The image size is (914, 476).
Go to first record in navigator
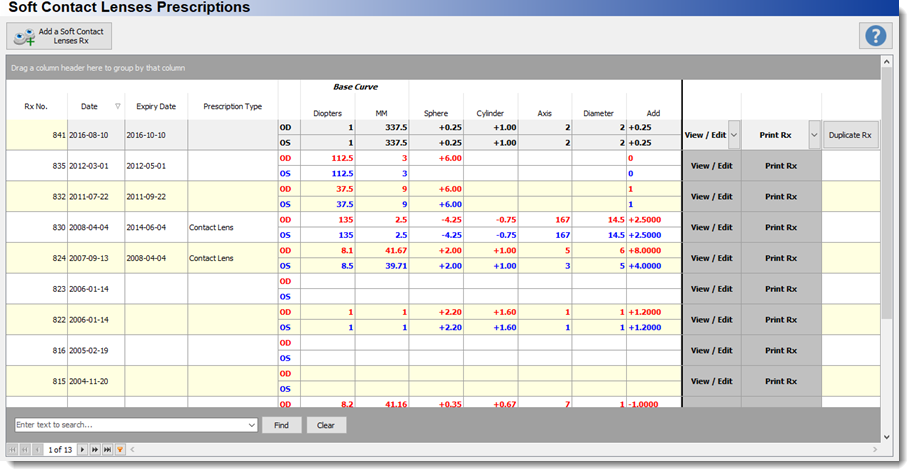(x=12, y=450)
